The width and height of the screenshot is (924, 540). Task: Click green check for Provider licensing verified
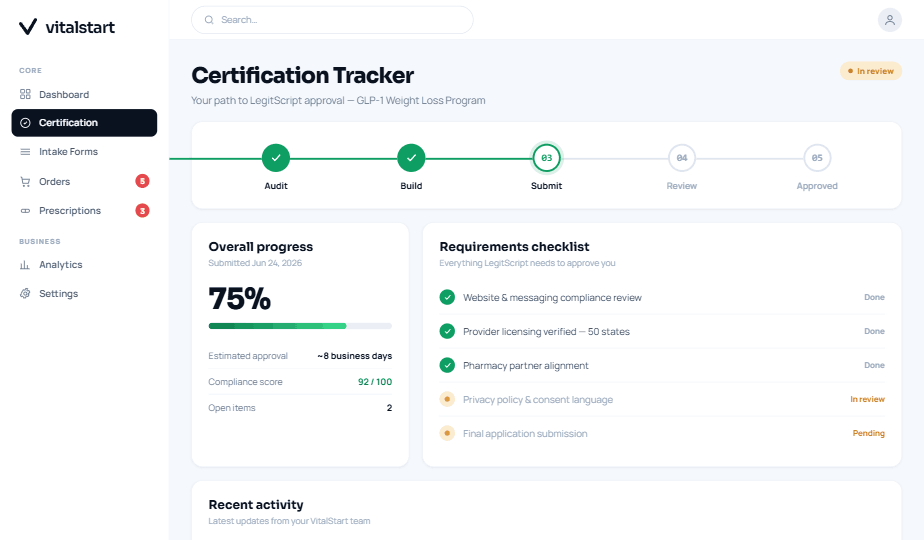pos(447,331)
